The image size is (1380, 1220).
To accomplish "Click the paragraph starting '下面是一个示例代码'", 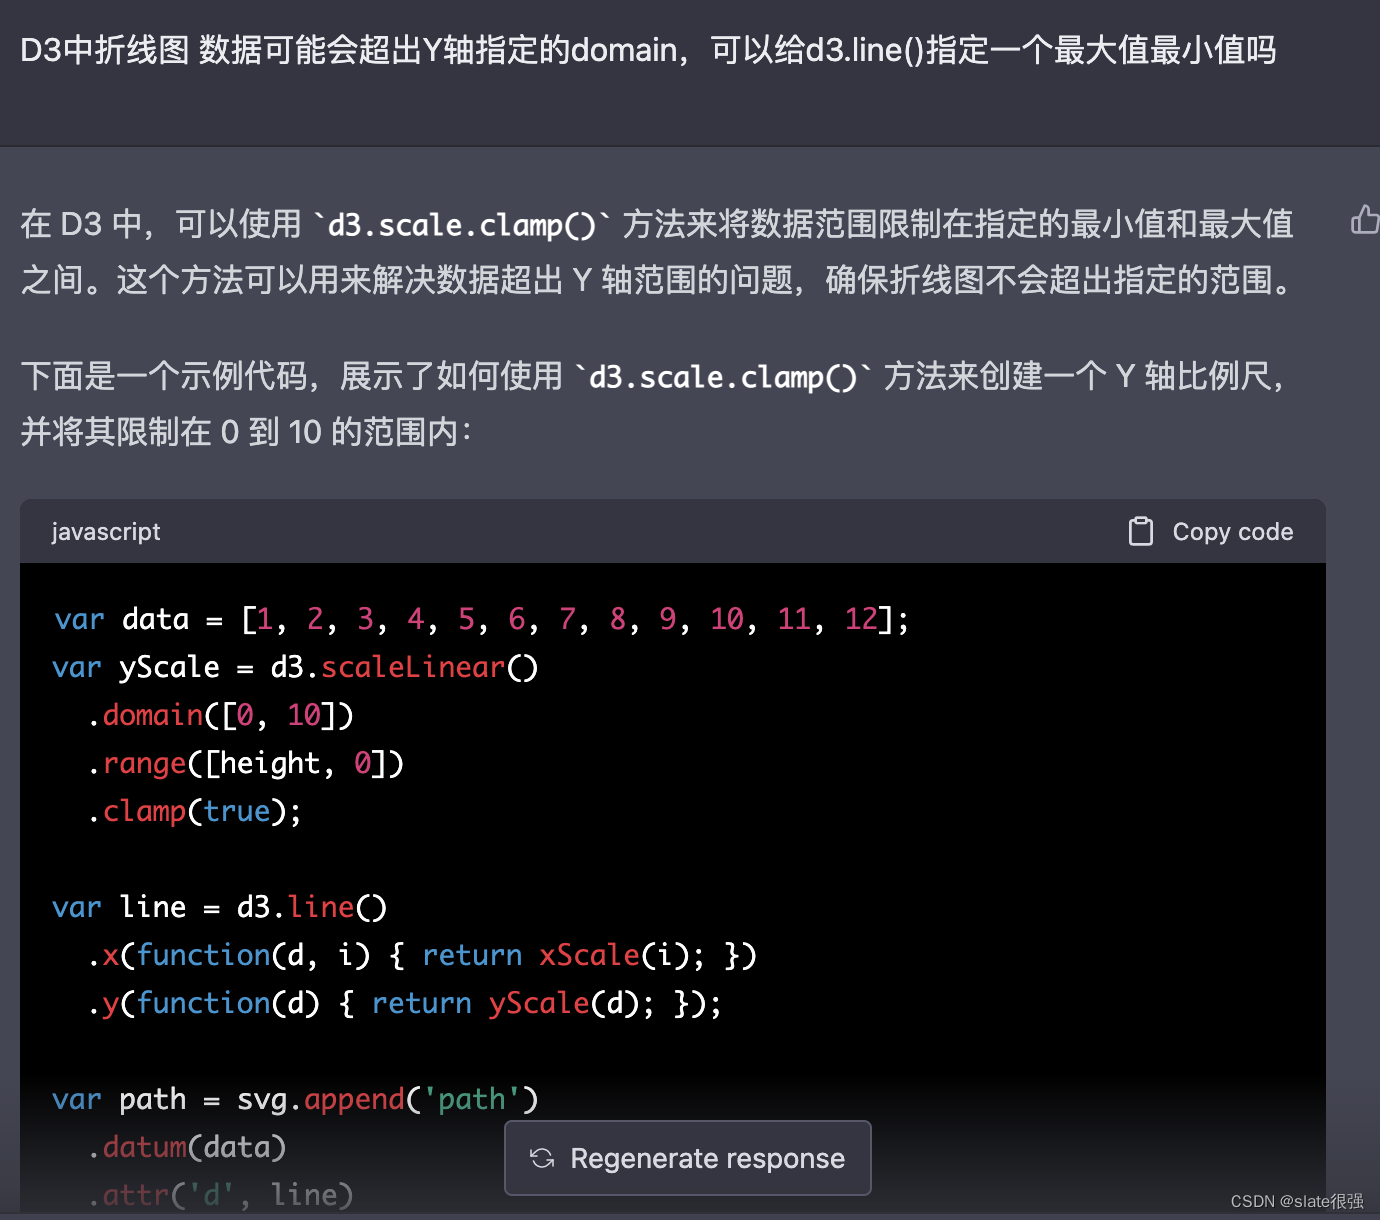I will click(x=655, y=404).
